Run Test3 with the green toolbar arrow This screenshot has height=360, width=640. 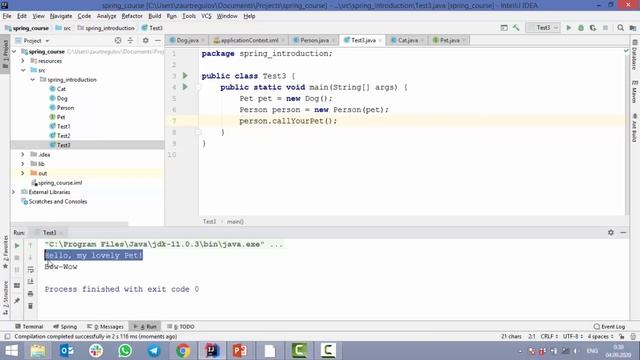tap(569, 28)
